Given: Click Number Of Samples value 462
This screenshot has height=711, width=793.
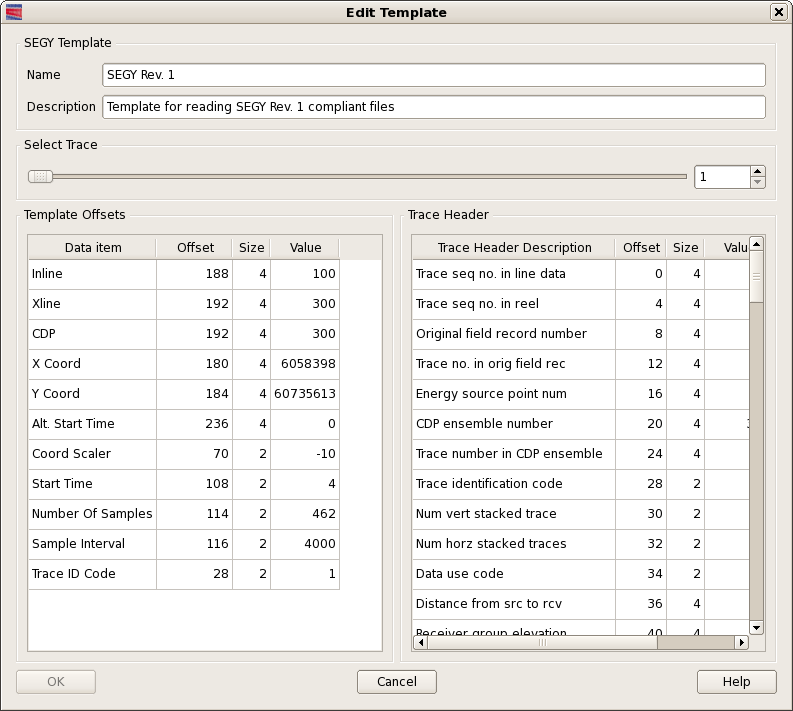Looking at the screenshot, I should [x=305, y=514].
